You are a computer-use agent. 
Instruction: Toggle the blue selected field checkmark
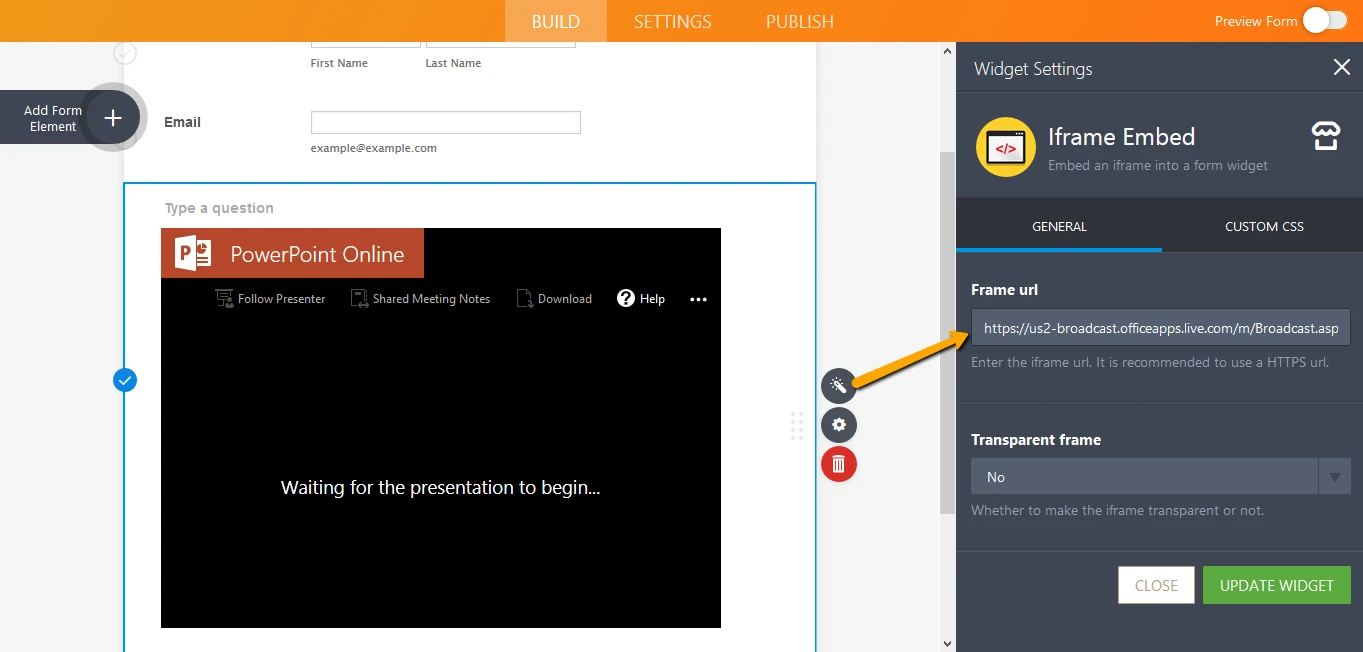pos(125,380)
